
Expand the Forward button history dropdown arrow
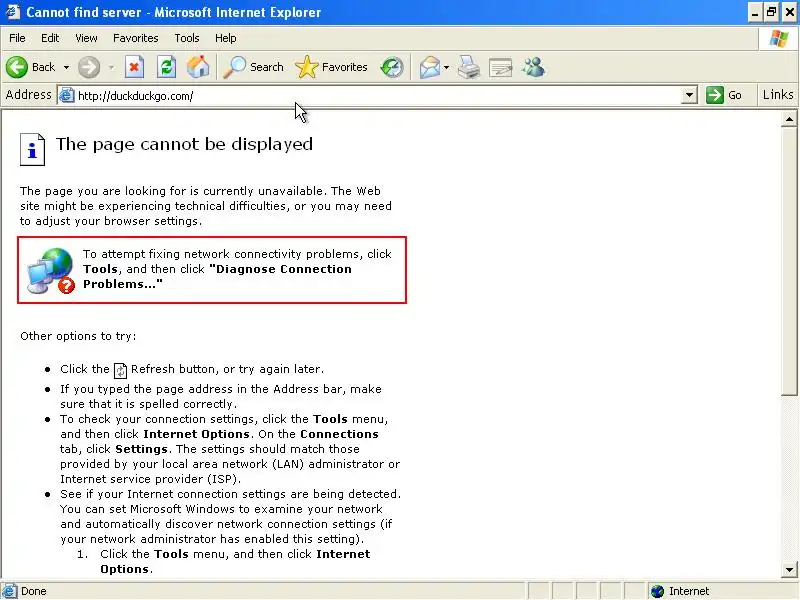point(111,67)
